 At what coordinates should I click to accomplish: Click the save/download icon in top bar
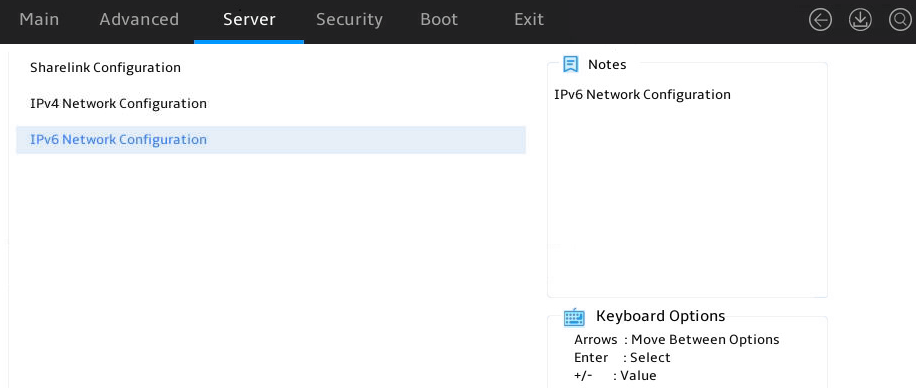pyautogui.click(x=860, y=20)
